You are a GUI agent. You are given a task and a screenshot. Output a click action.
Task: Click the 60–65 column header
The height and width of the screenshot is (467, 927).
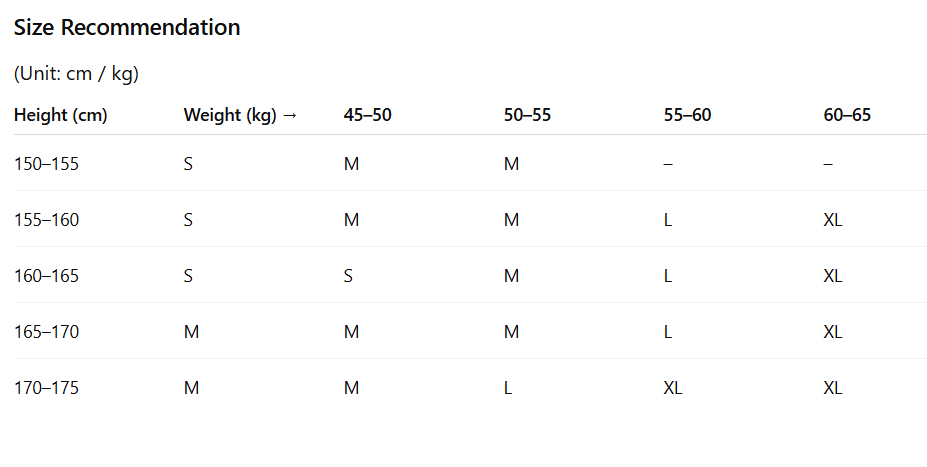tap(847, 115)
